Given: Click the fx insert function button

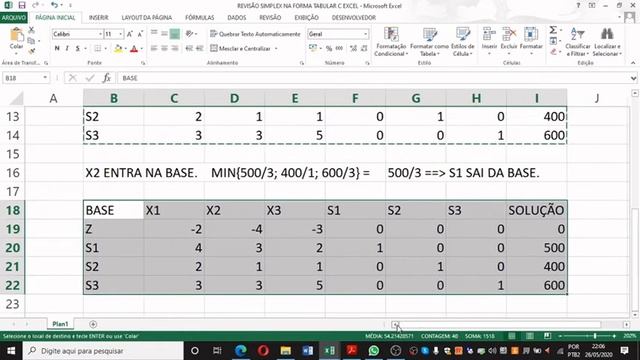Looking at the screenshot, I should coord(107,78).
